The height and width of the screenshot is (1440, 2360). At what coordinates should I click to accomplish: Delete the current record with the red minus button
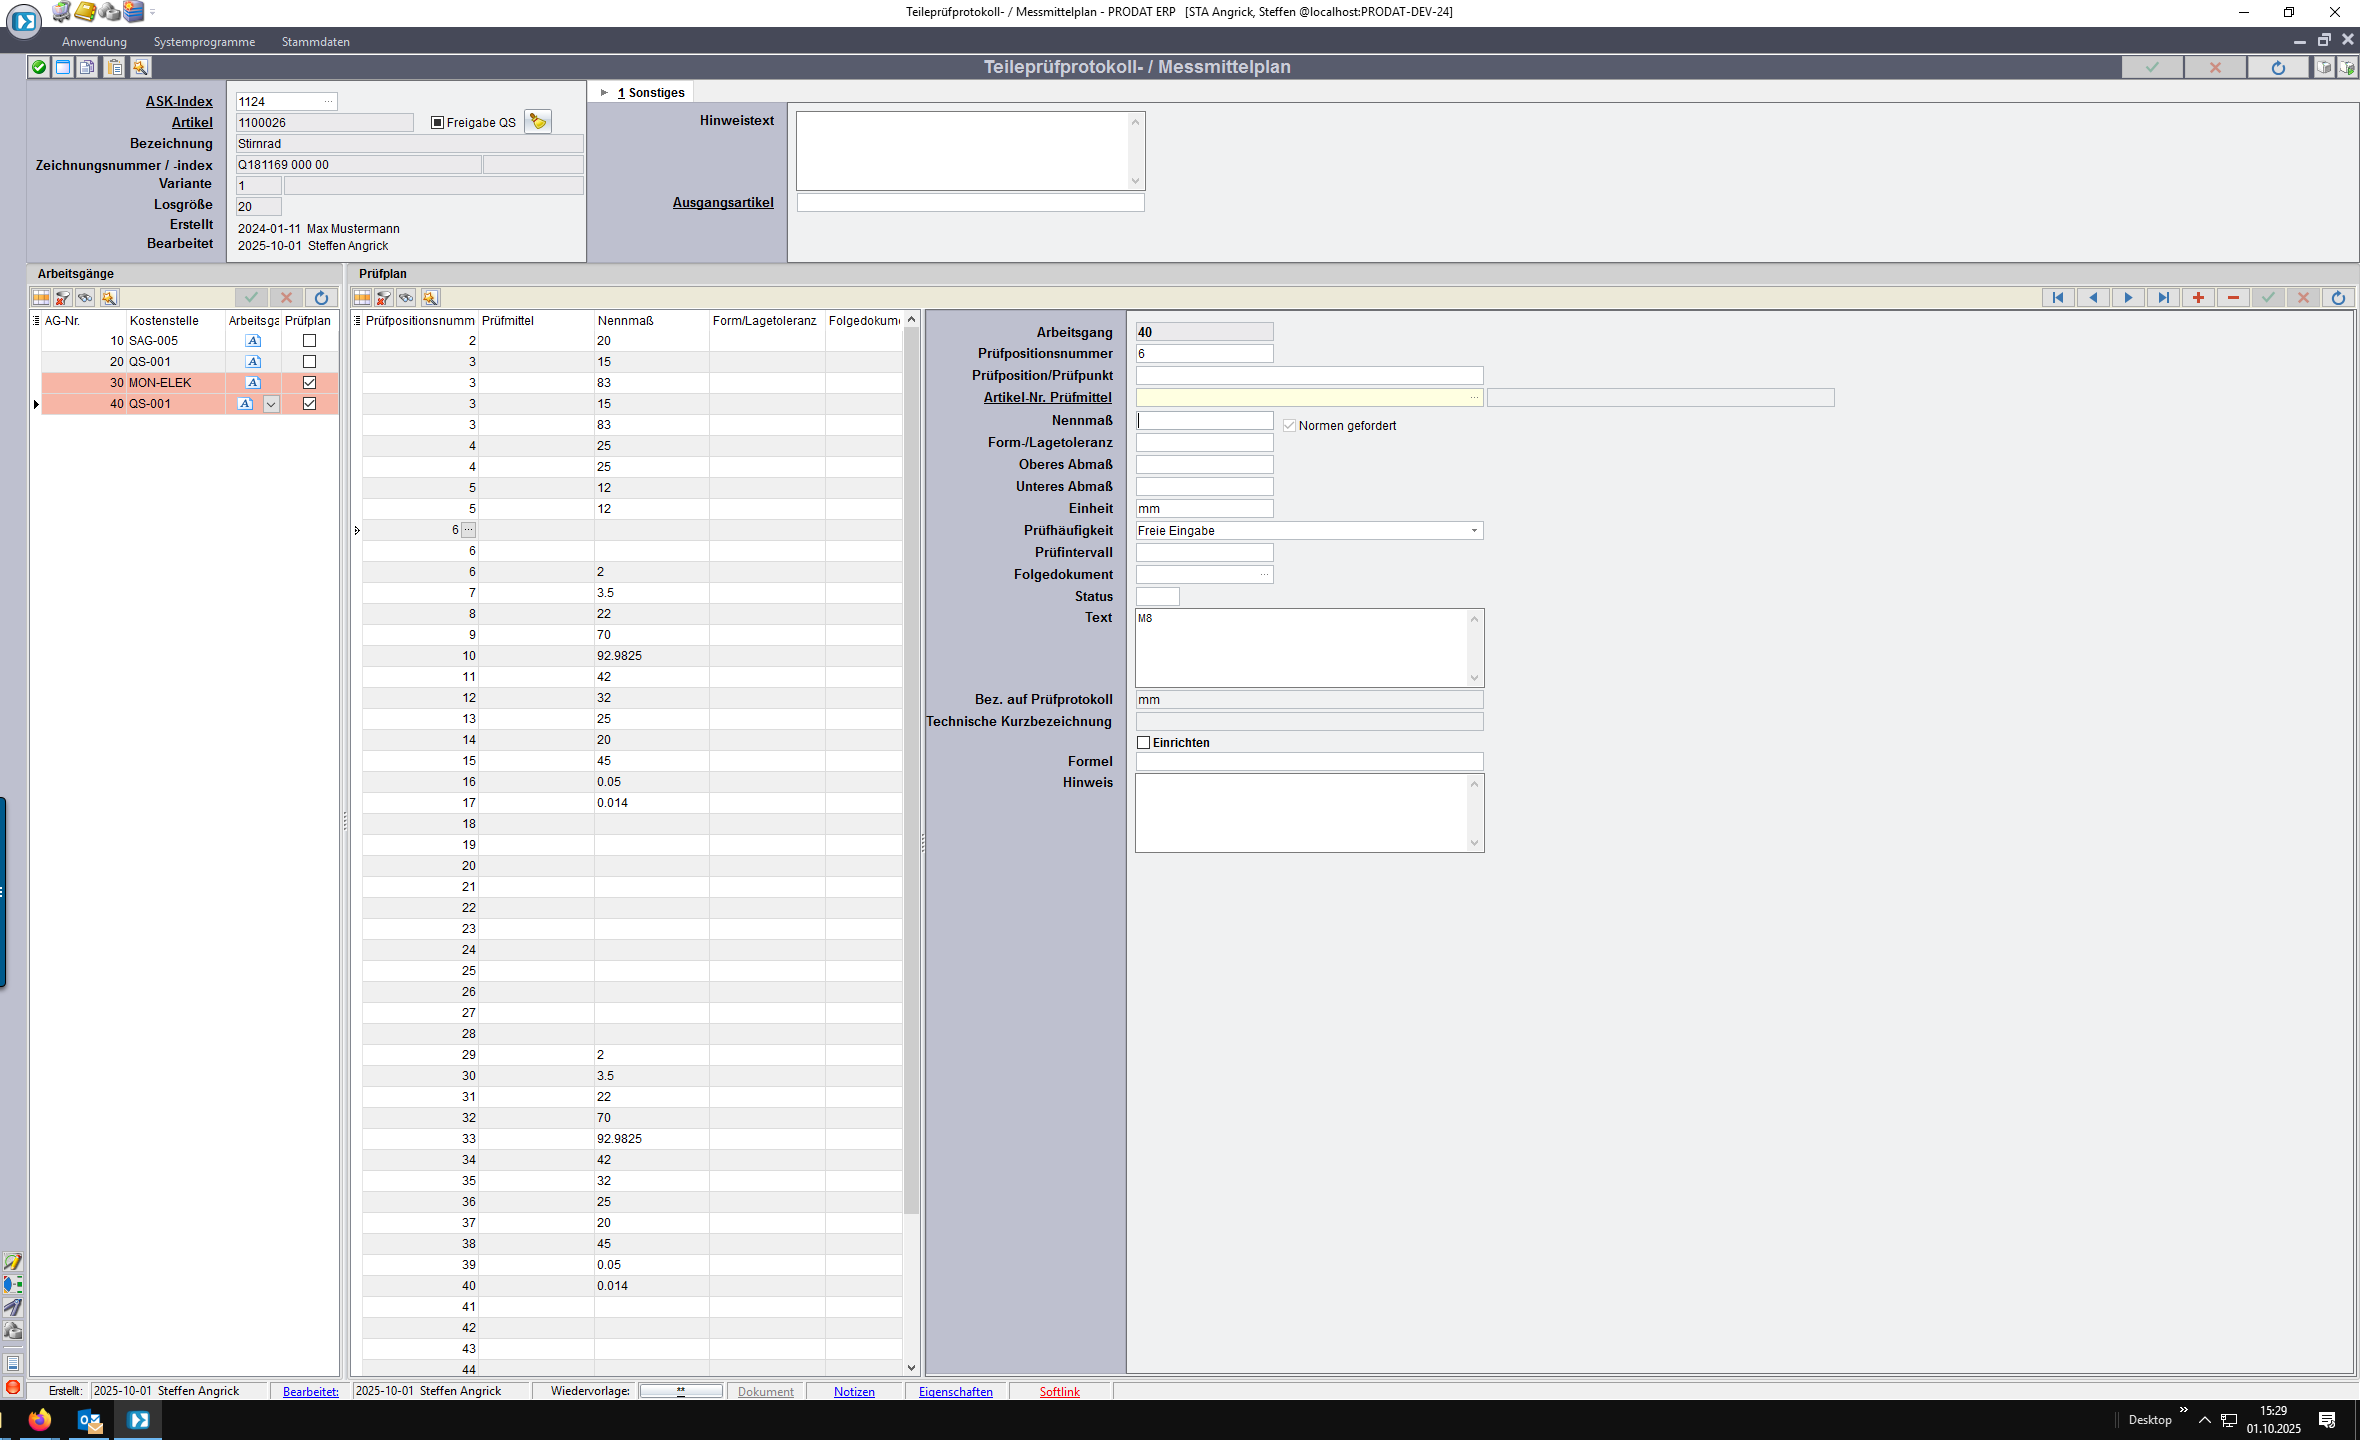[x=2233, y=297]
